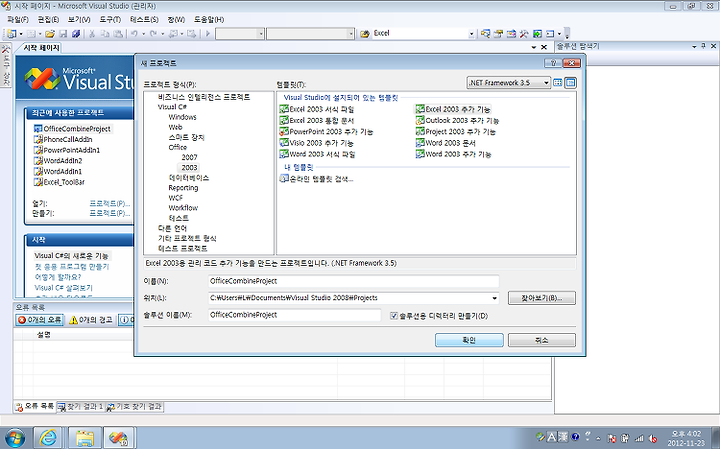
Task: Open the recent project PowerPointAddIn1
Action: tap(67, 150)
